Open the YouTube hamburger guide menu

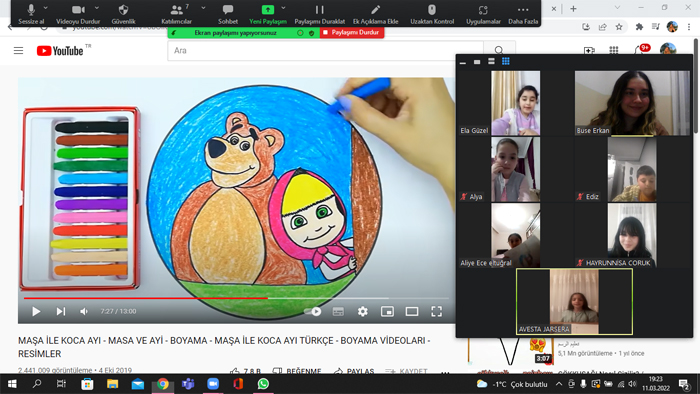(18, 50)
